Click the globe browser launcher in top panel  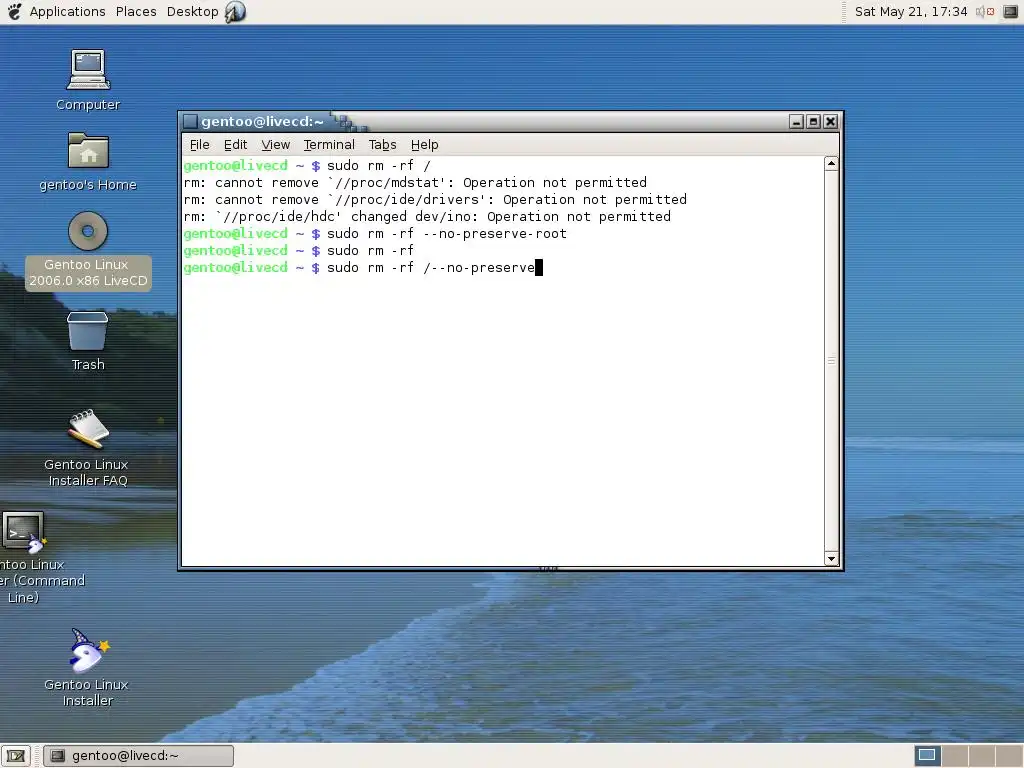pyautogui.click(x=234, y=11)
